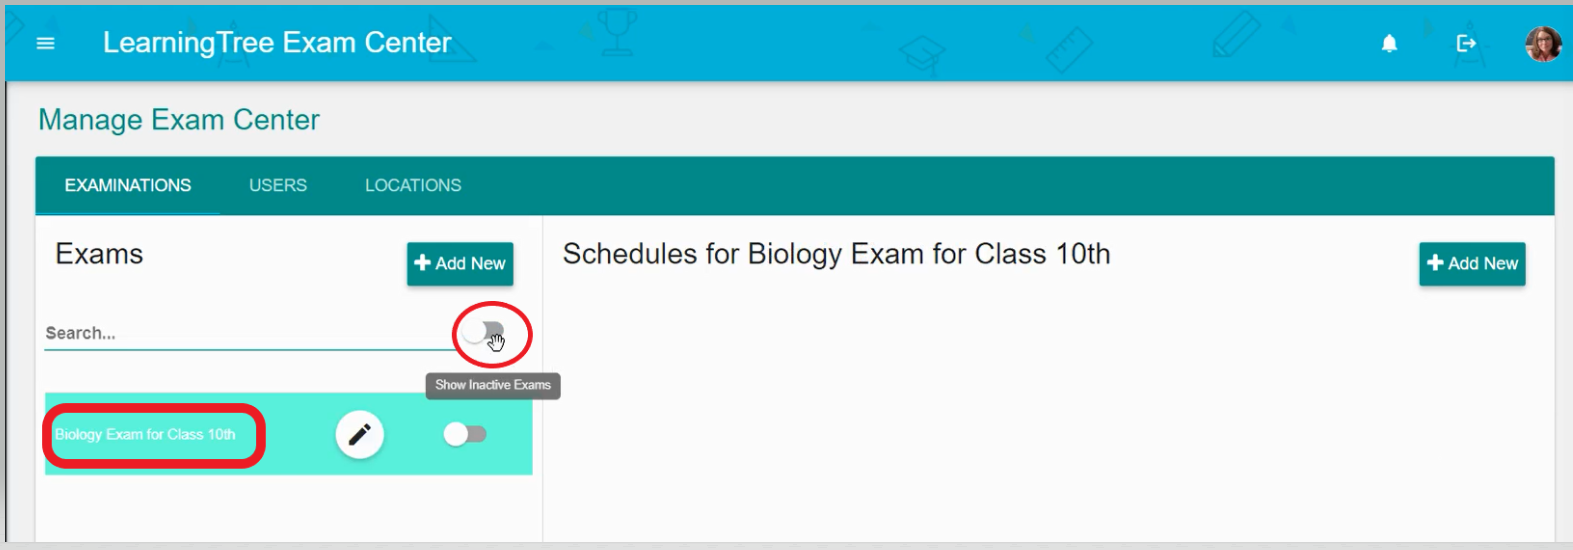Open the notifications bell
This screenshot has width=1573, height=550.
pyautogui.click(x=1389, y=43)
